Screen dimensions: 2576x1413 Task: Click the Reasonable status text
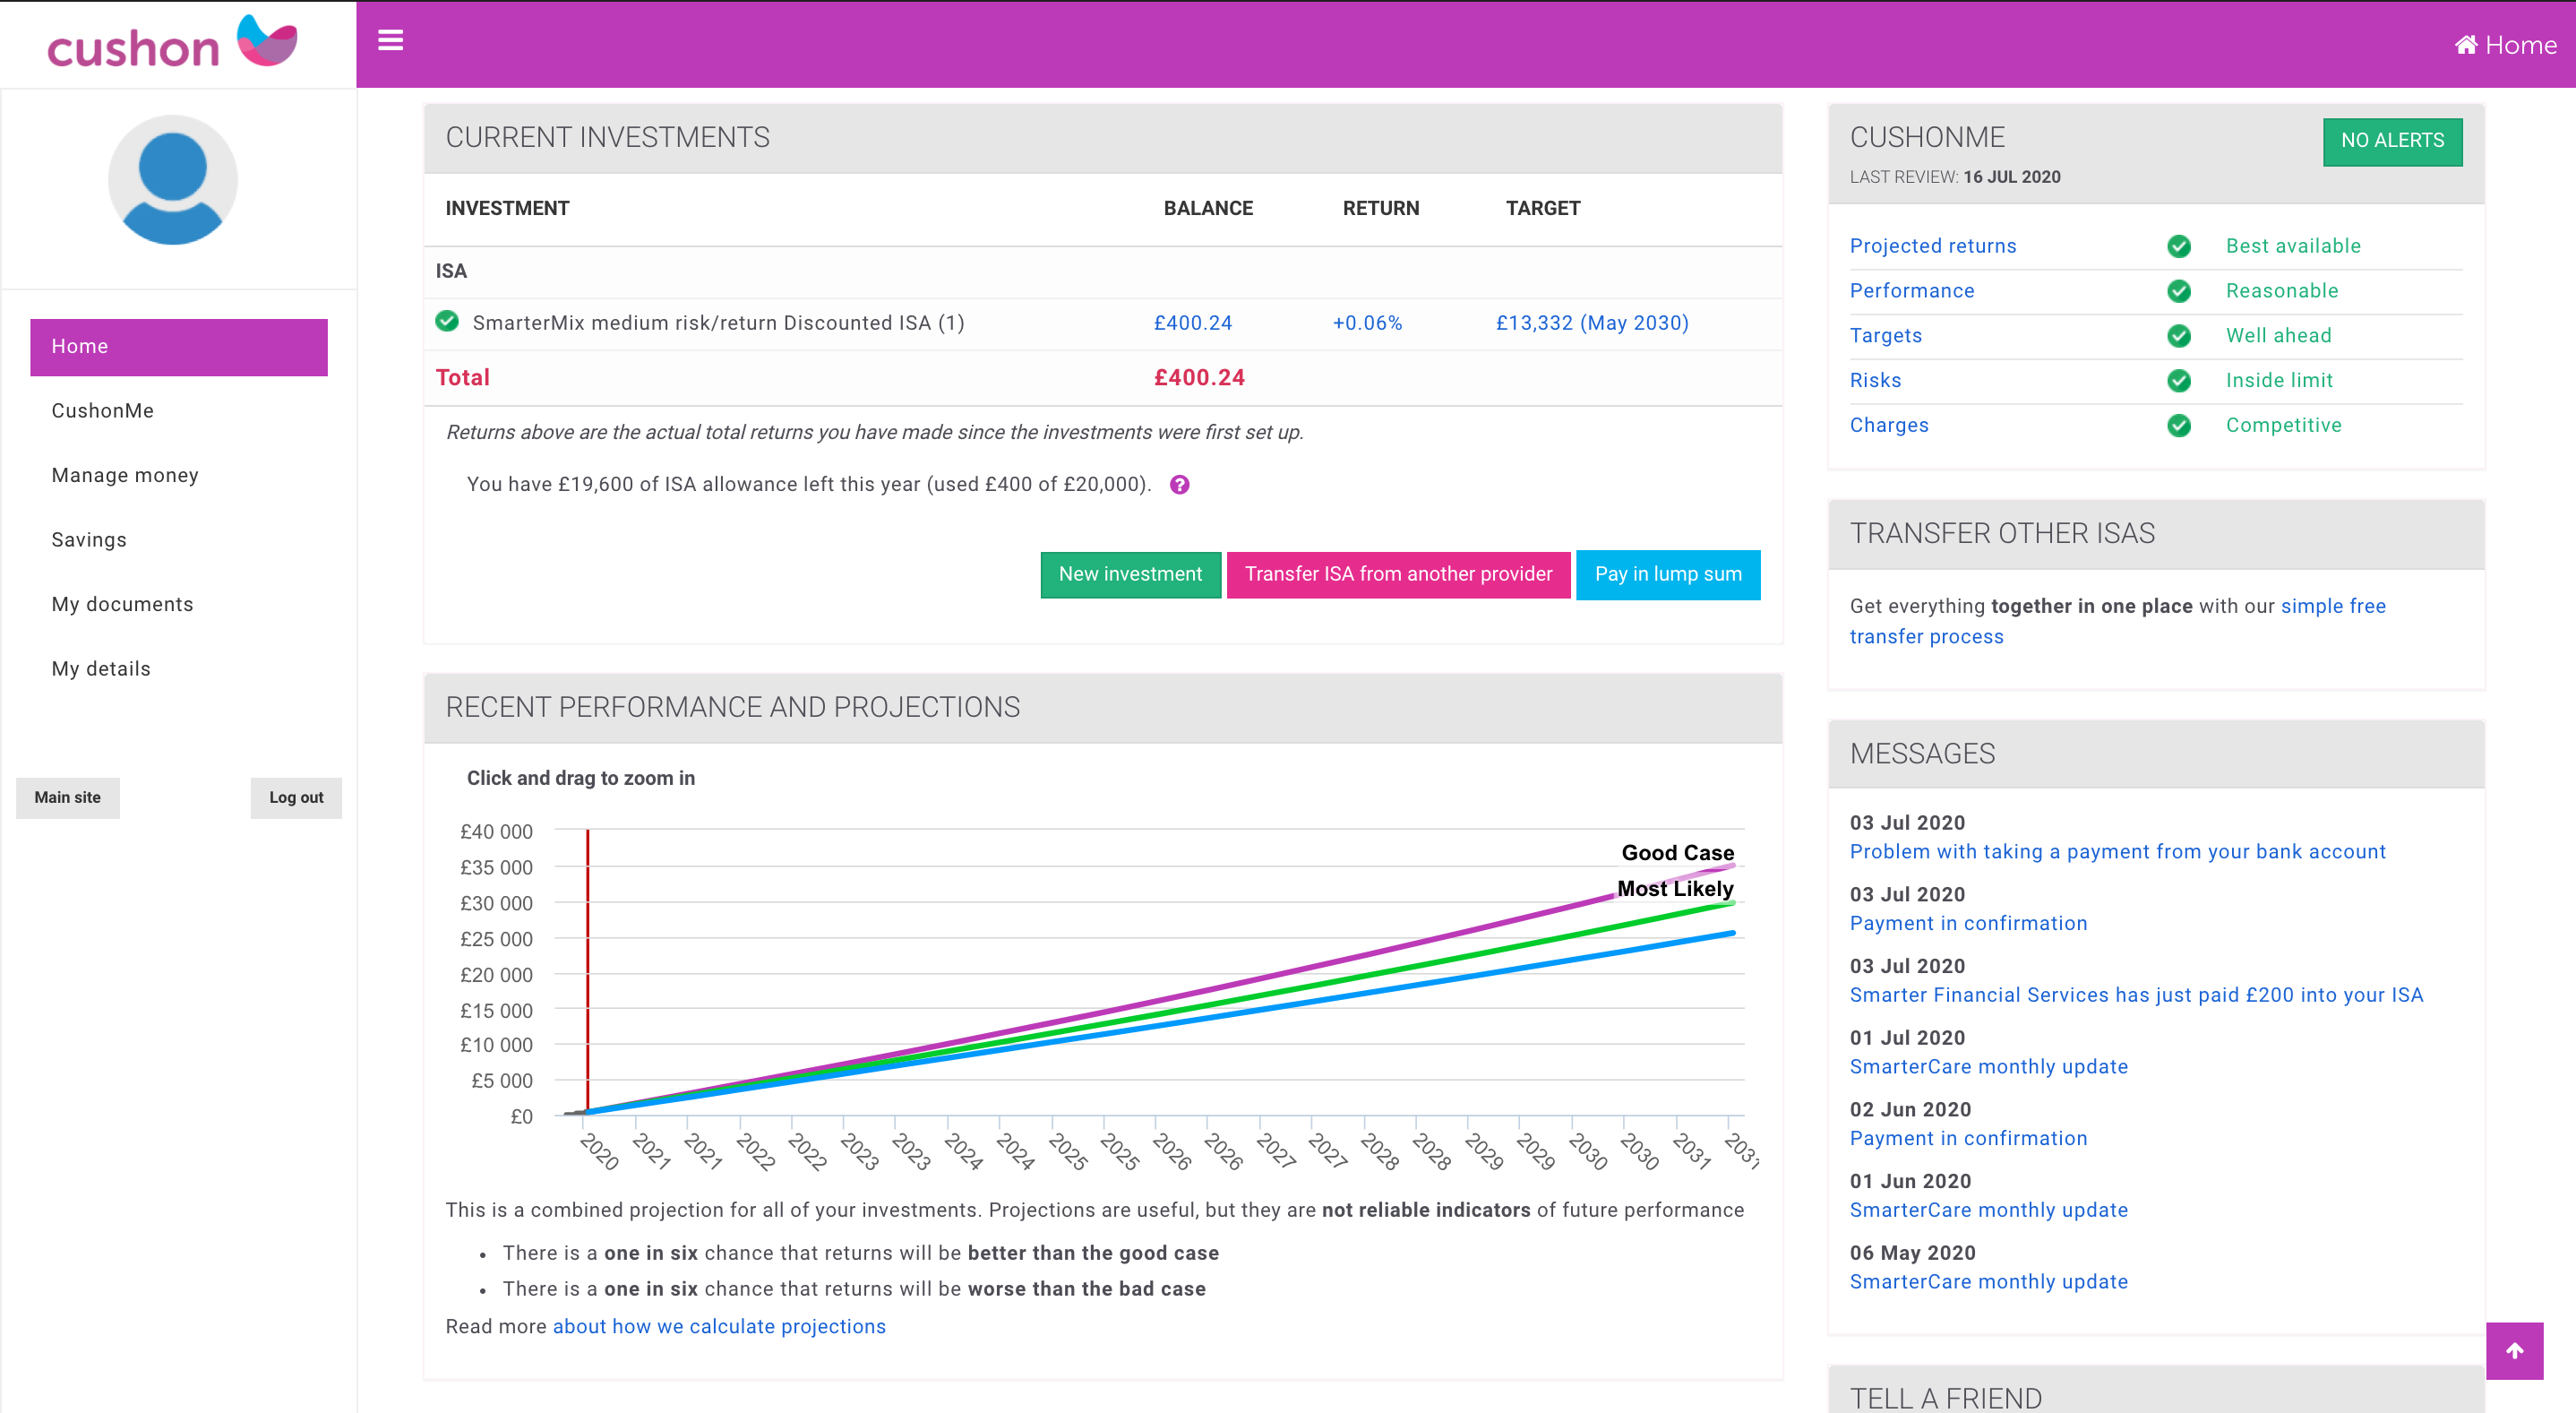pos(2281,291)
